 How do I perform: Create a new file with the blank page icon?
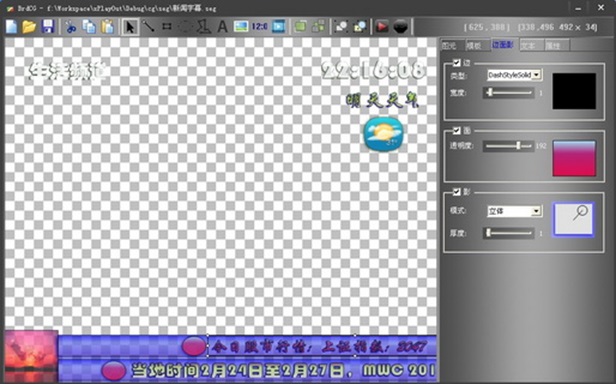coord(11,27)
